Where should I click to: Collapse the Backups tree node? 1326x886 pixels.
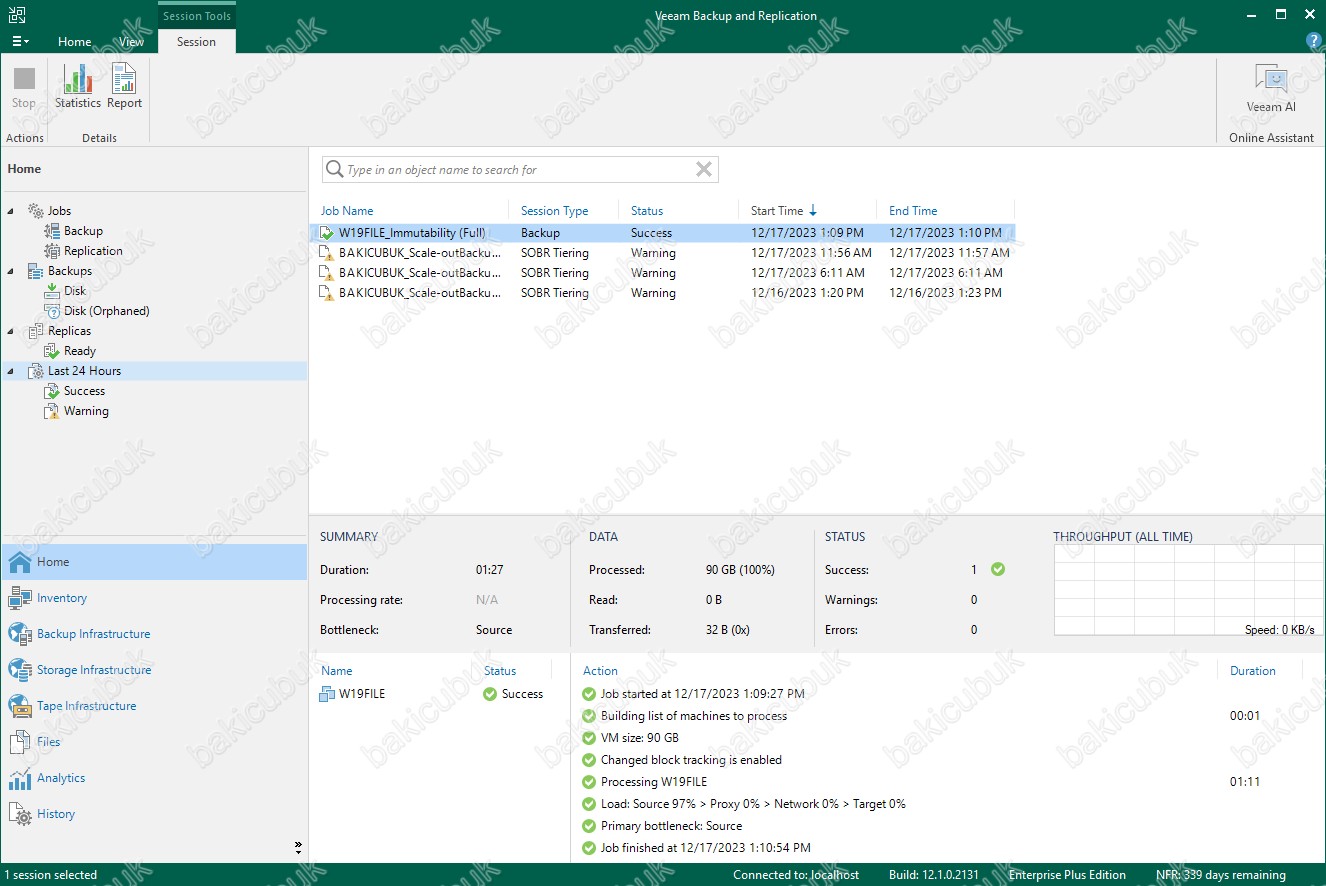tap(10, 271)
